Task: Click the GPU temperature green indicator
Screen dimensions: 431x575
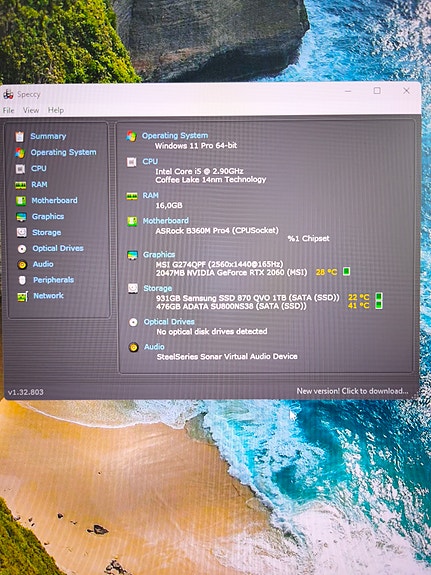Action: tap(346, 271)
